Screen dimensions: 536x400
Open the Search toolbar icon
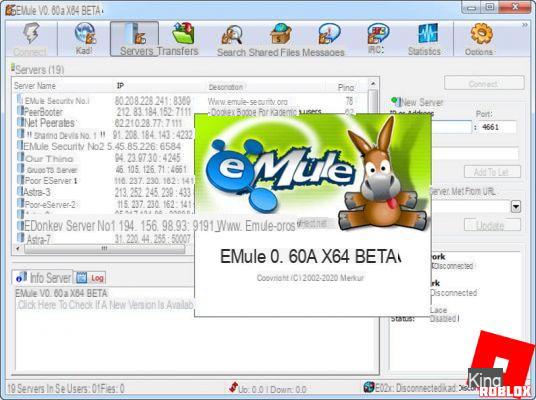[x=232, y=35]
